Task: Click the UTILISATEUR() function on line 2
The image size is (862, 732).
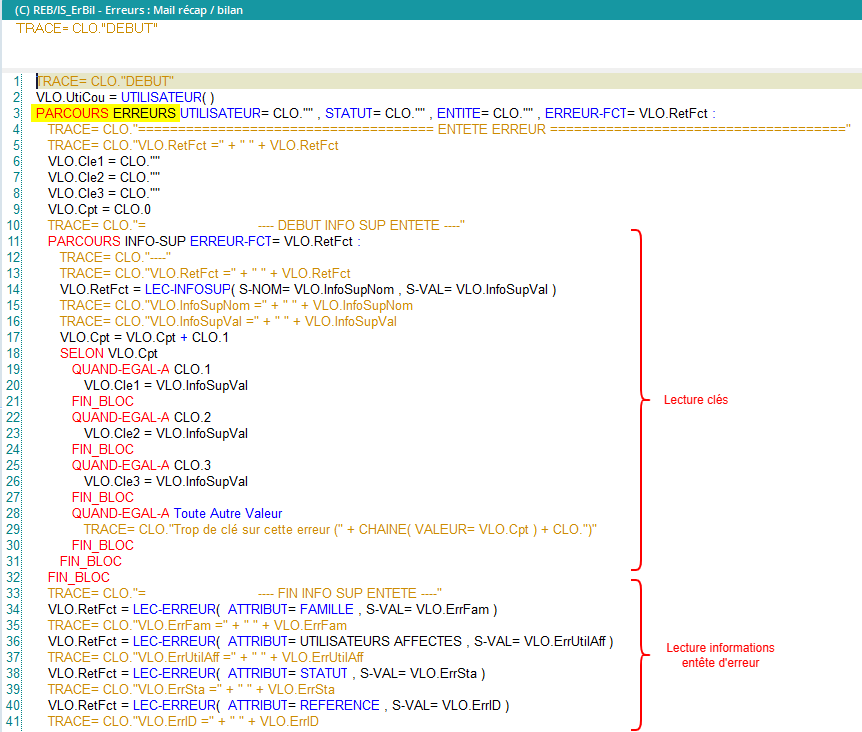Action: [x=170, y=97]
